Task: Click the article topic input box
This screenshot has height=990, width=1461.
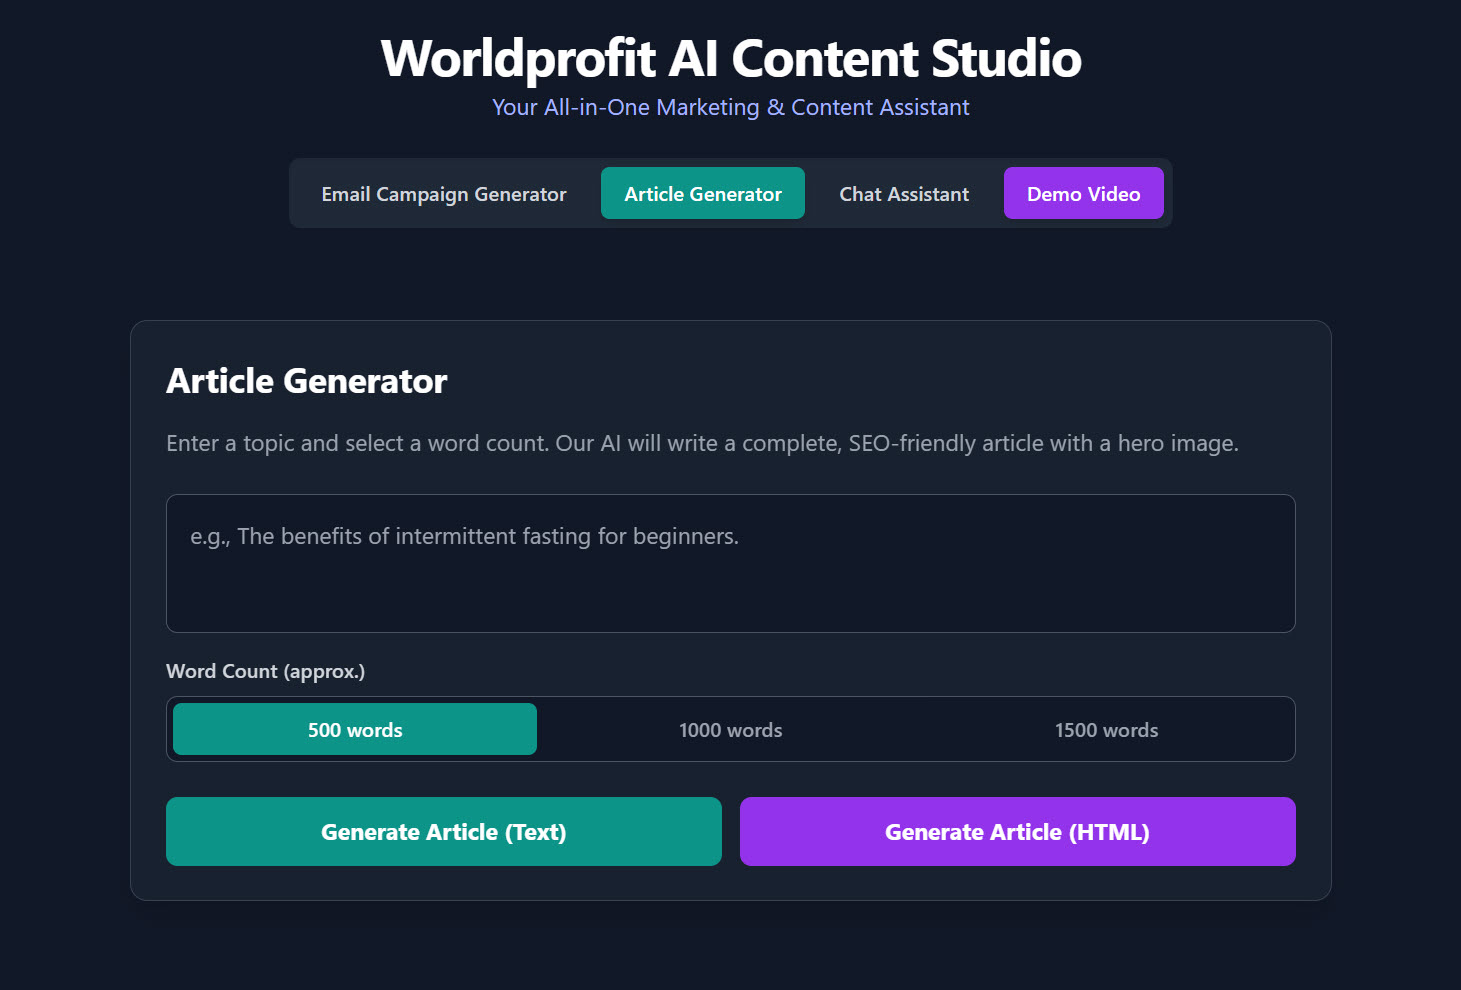Action: click(730, 563)
